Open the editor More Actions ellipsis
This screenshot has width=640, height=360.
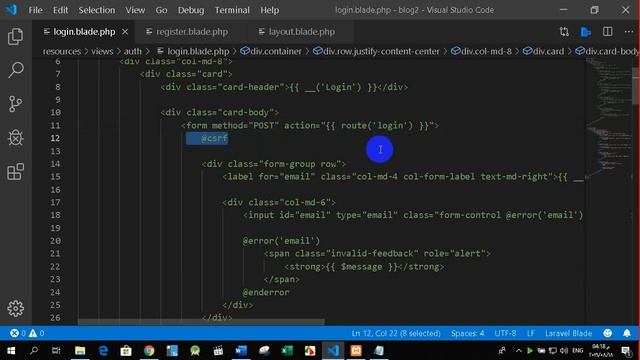629,32
